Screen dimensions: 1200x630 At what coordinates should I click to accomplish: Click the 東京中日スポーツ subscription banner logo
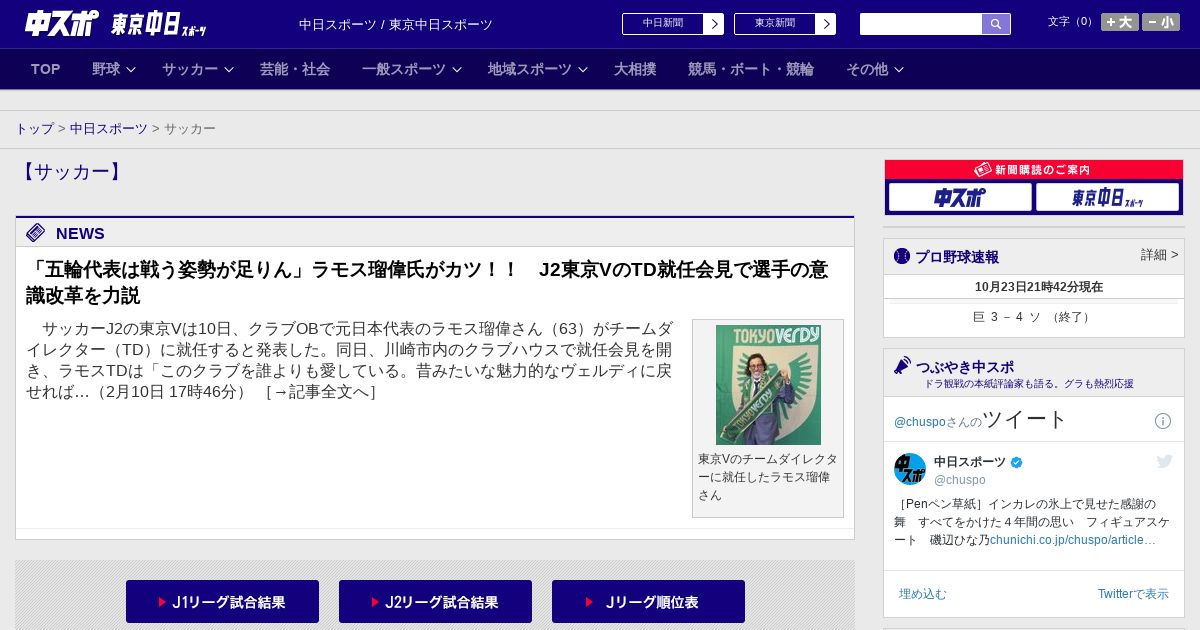coord(1107,197)
